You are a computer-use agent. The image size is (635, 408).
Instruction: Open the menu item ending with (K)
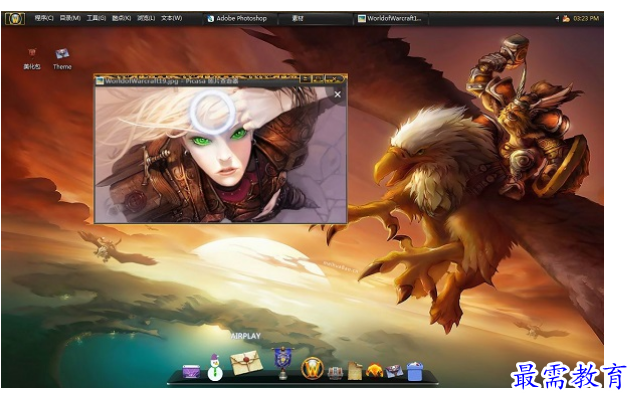[121, 18]
